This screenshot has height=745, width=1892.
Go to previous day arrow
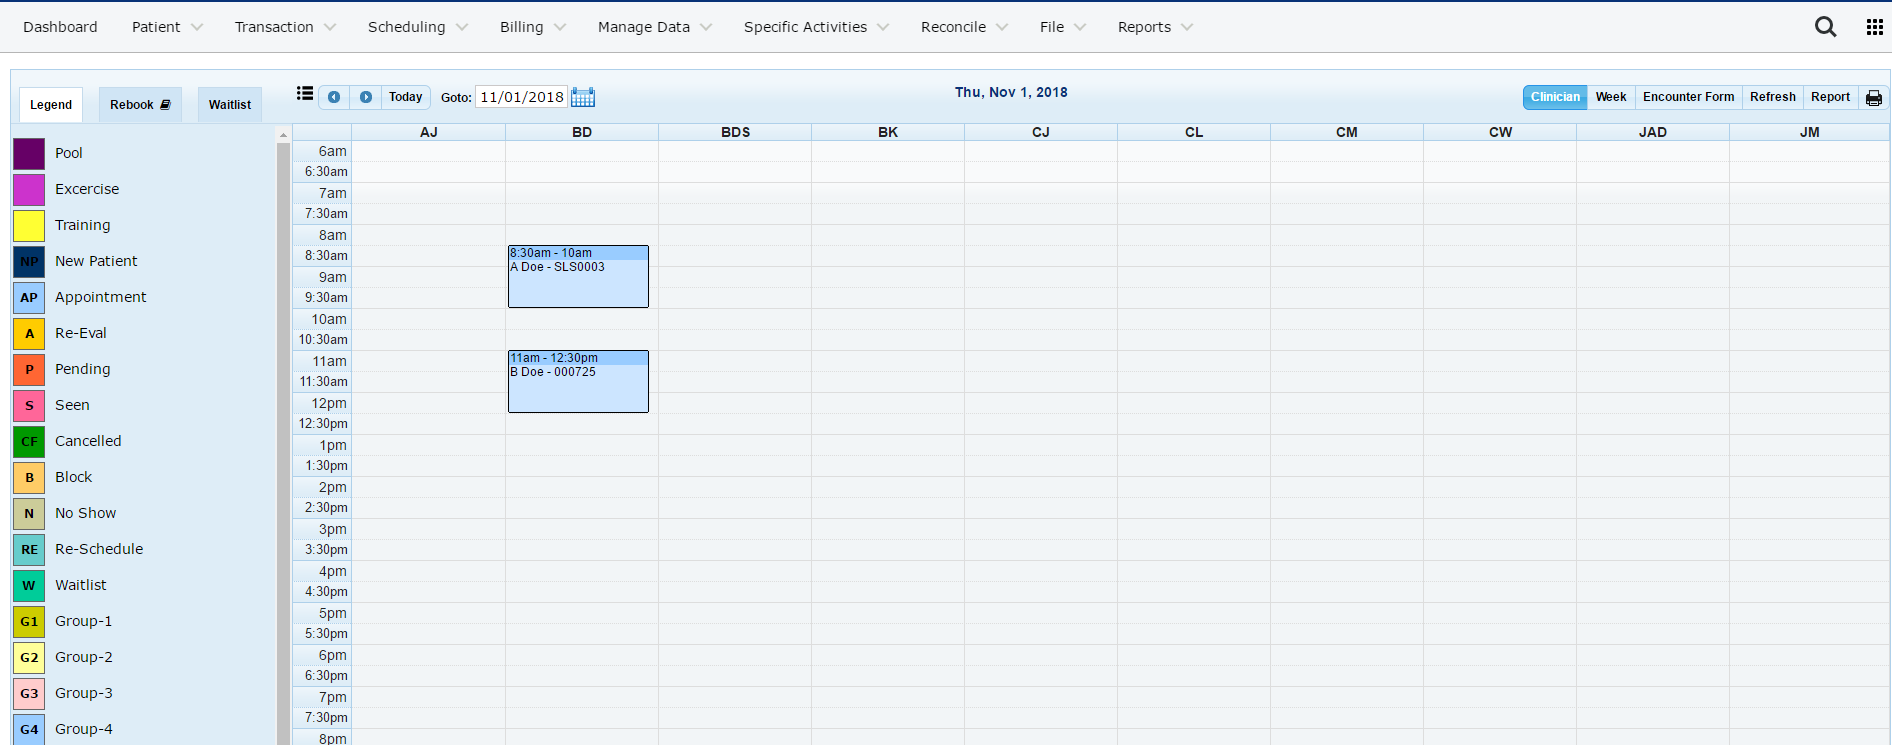[x=334, y=97]
